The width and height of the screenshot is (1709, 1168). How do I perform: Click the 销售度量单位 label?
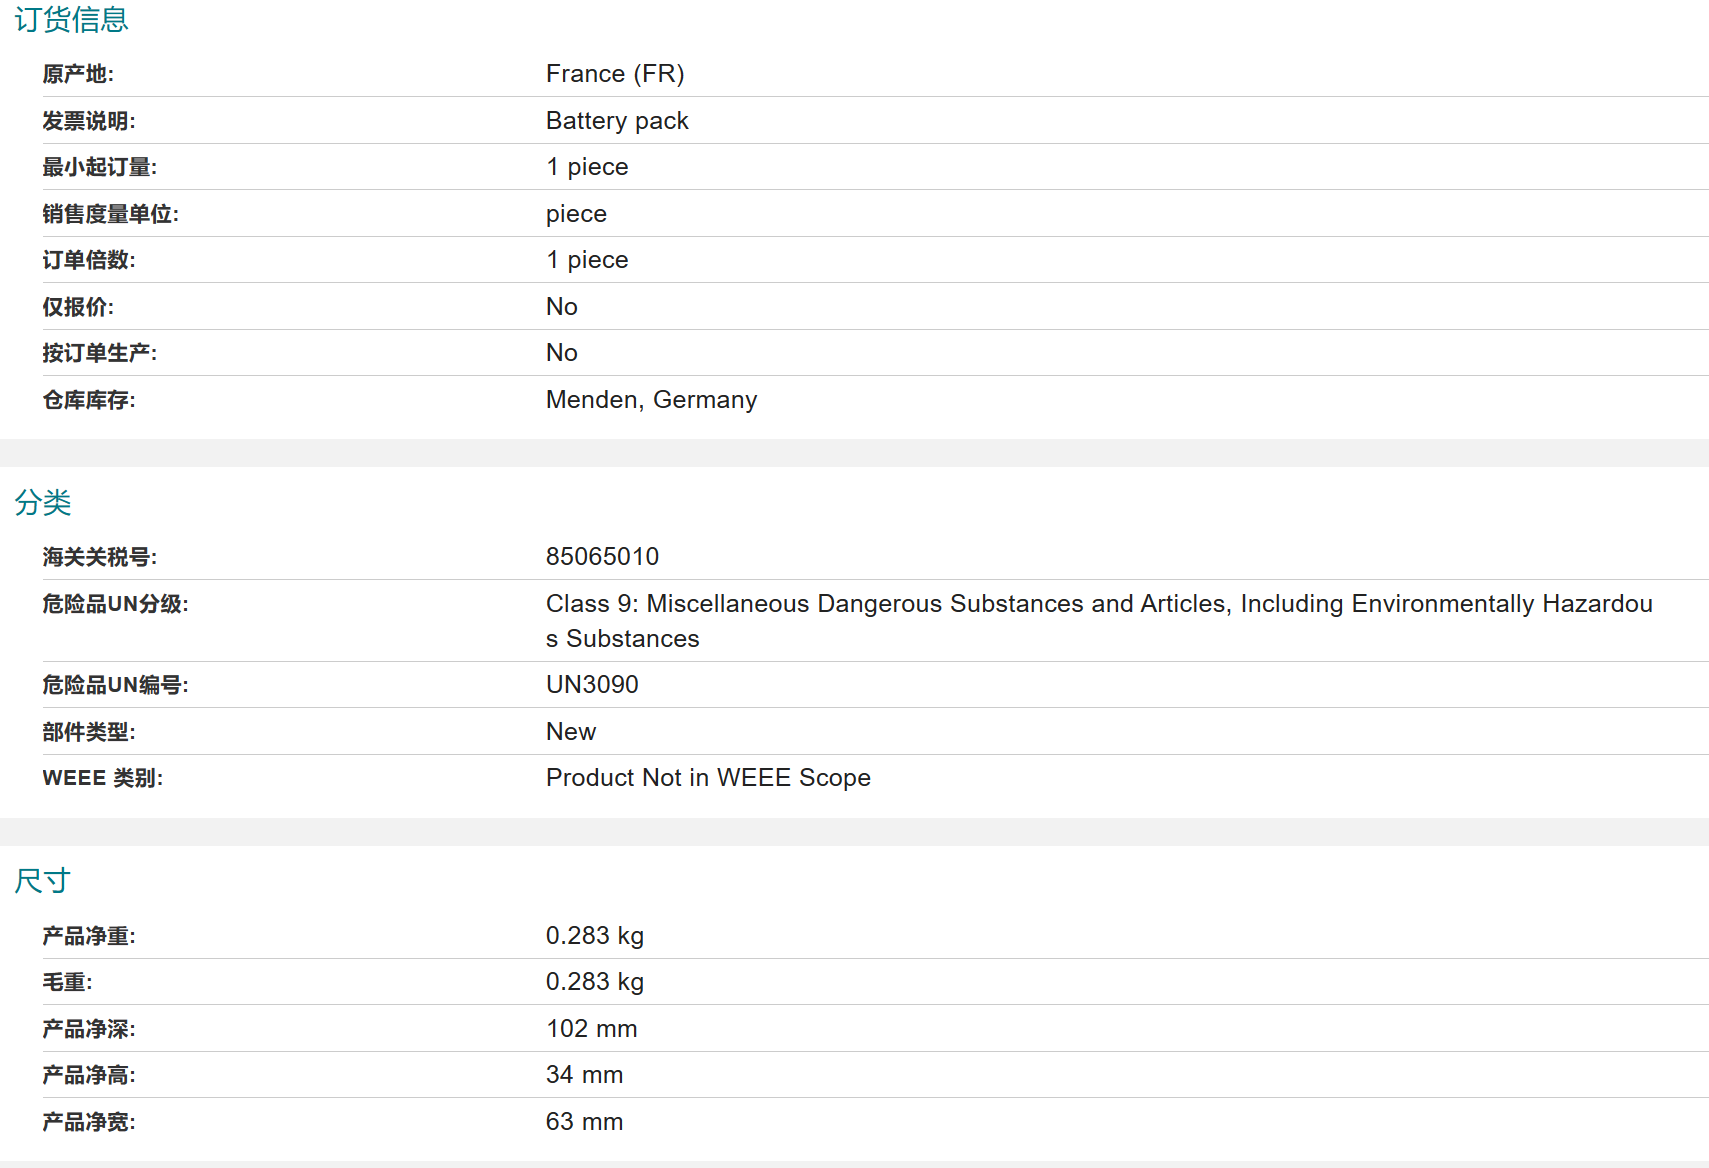[110, 214]
